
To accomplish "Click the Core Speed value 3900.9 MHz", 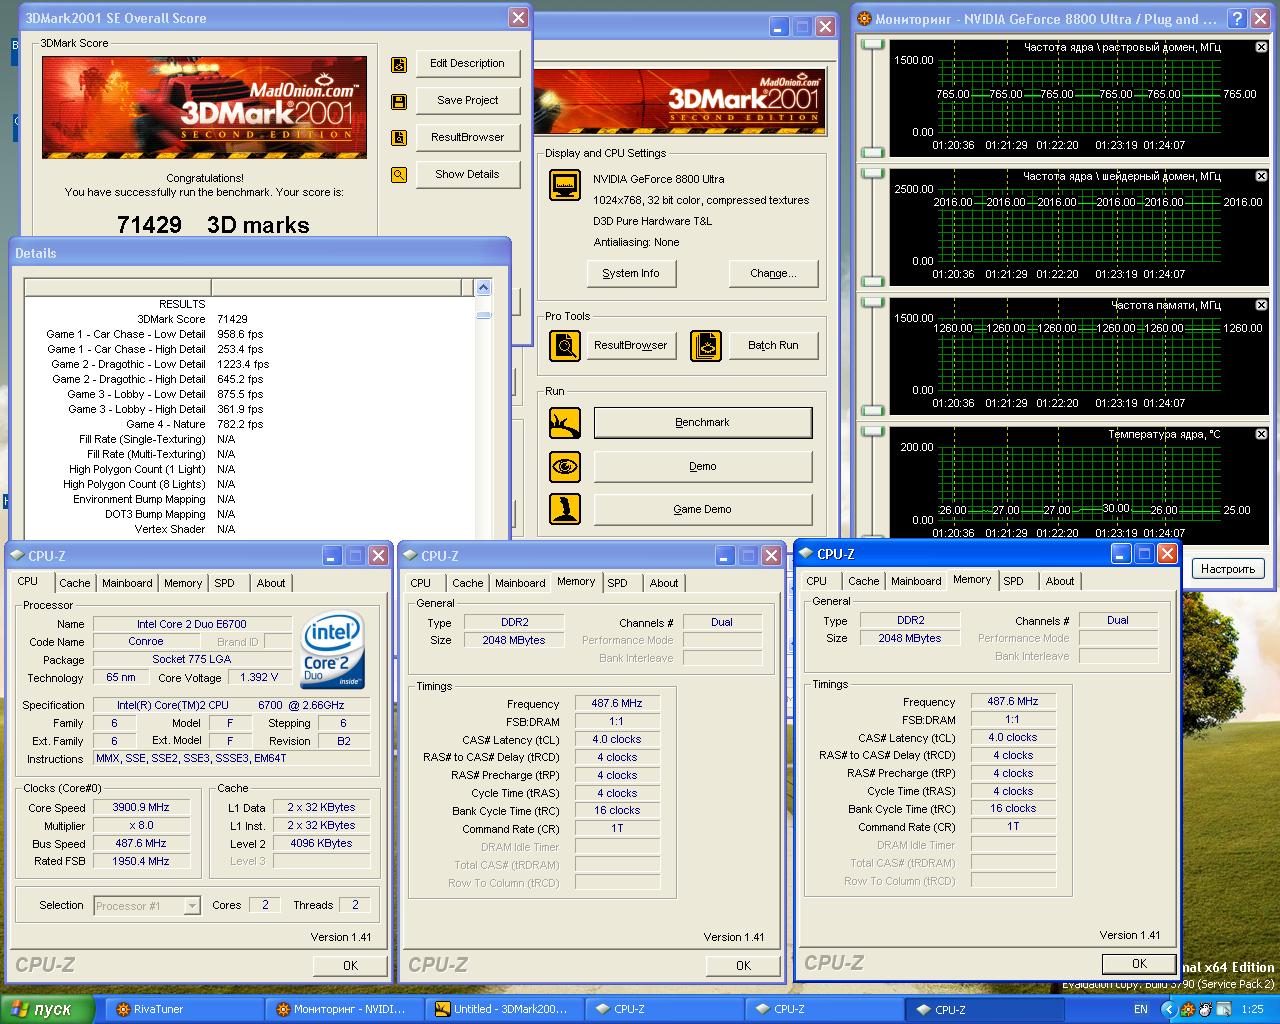I will [141, 807].
